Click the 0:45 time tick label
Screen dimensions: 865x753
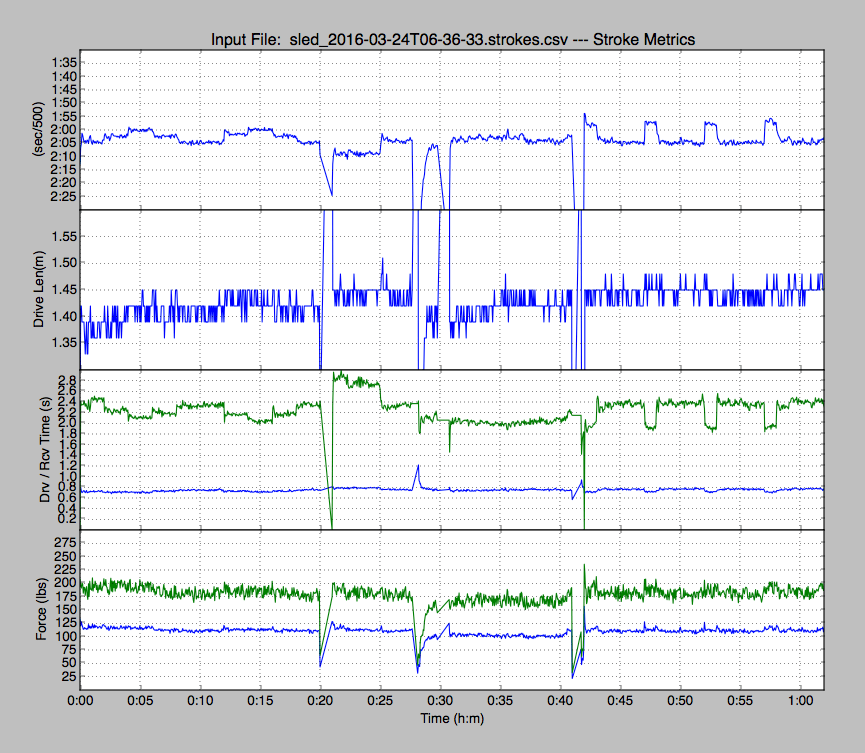point(620,702)
